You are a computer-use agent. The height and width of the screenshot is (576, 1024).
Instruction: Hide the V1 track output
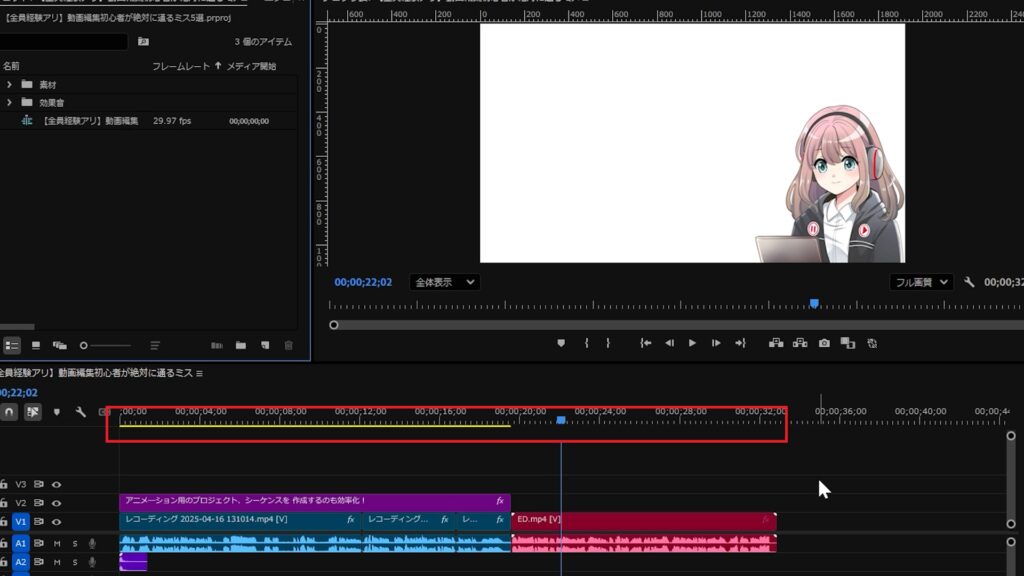click(x=56, y=522)
